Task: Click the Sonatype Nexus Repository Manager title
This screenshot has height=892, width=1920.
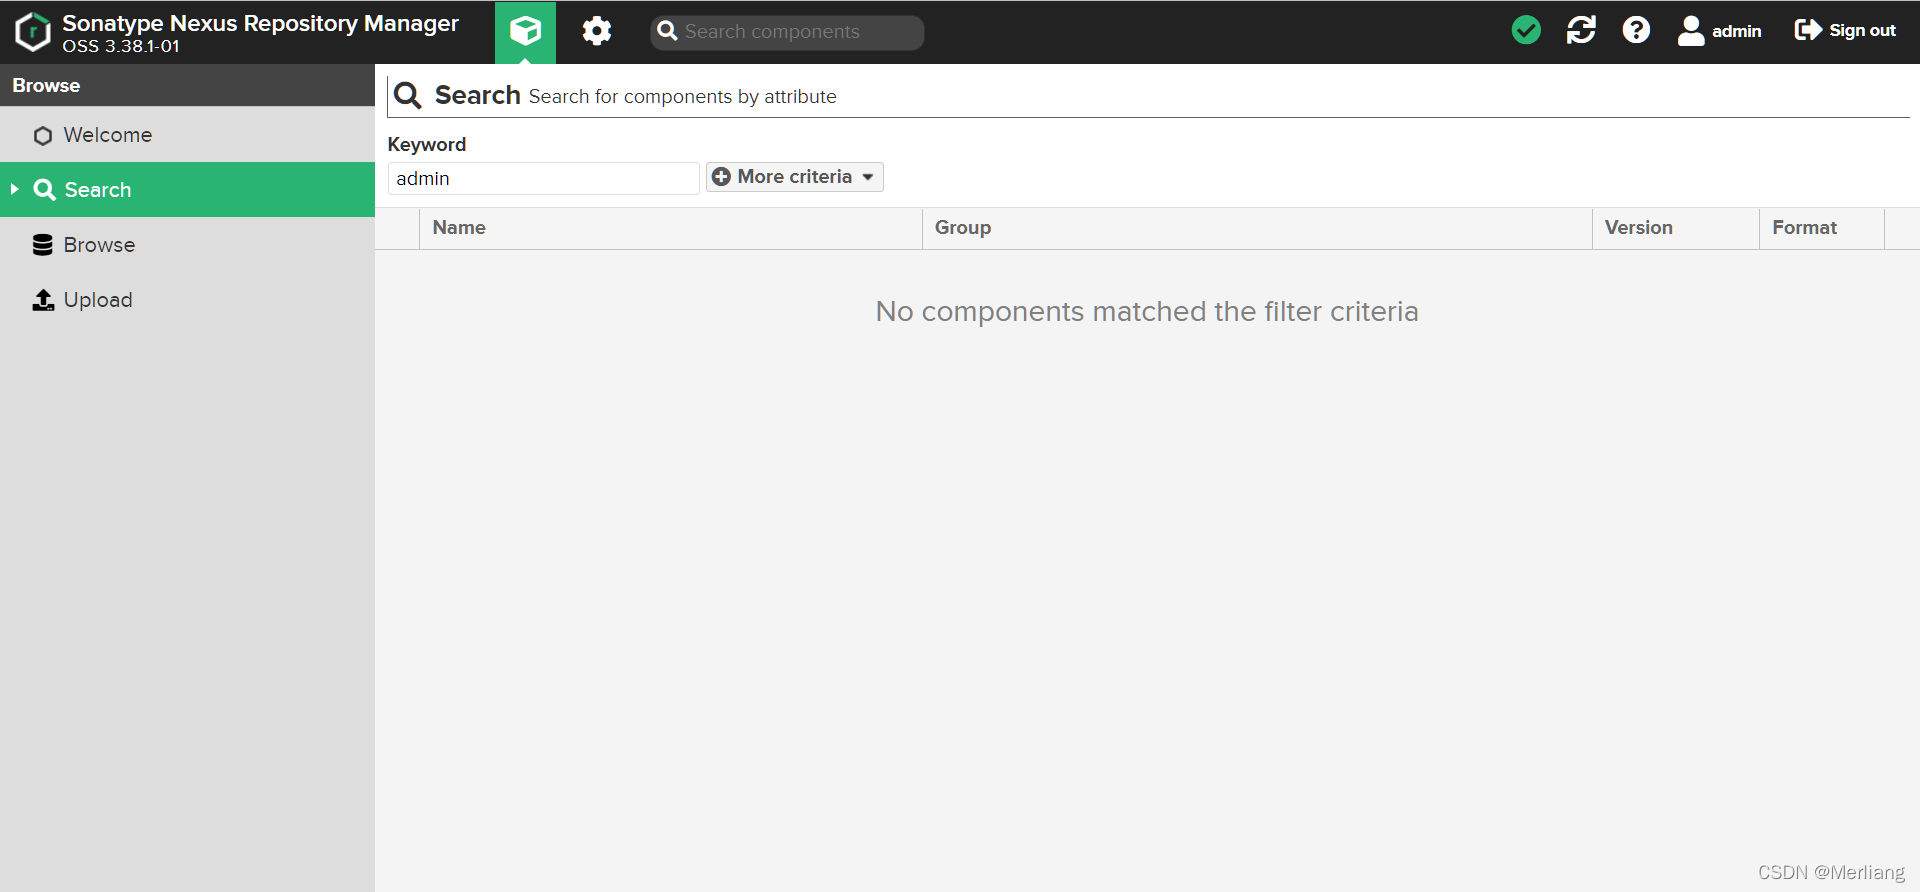Action: pos(260,23)
